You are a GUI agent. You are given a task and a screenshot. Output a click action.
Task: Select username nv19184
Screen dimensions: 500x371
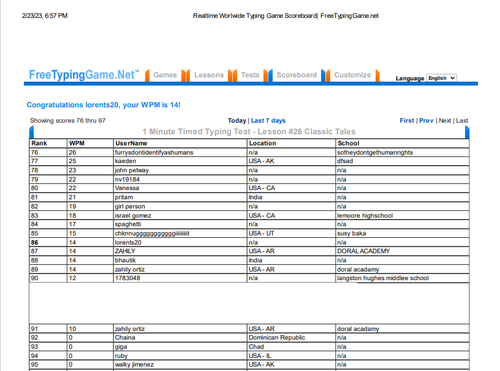coord(127,179)
